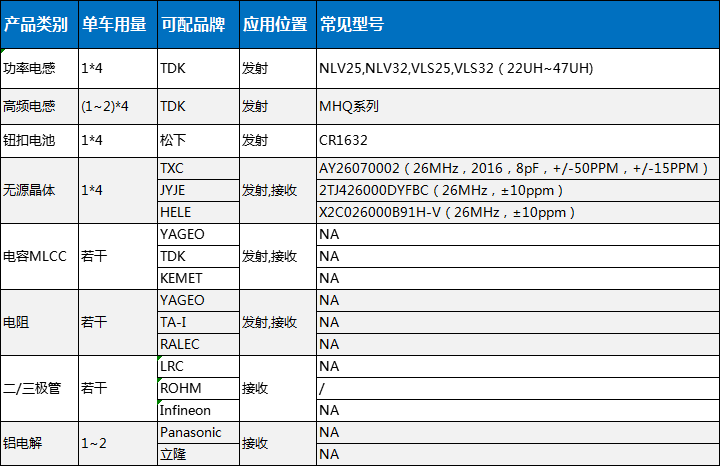This screenshot has height=467, width=720.
Task: Select YAGEO in the 电阻 group
Action: [x=198, y=300]
